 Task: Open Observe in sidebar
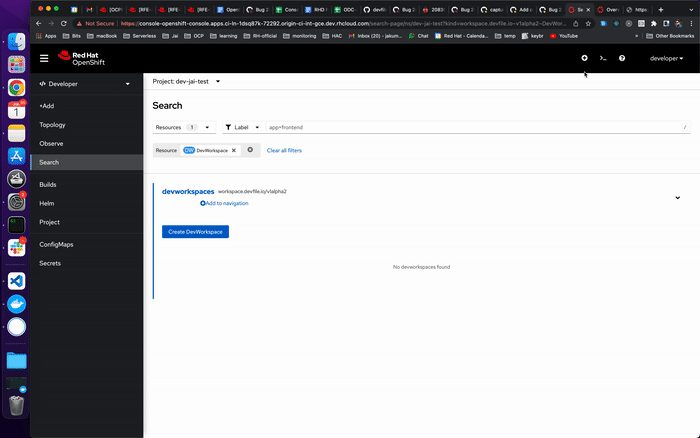87,143
